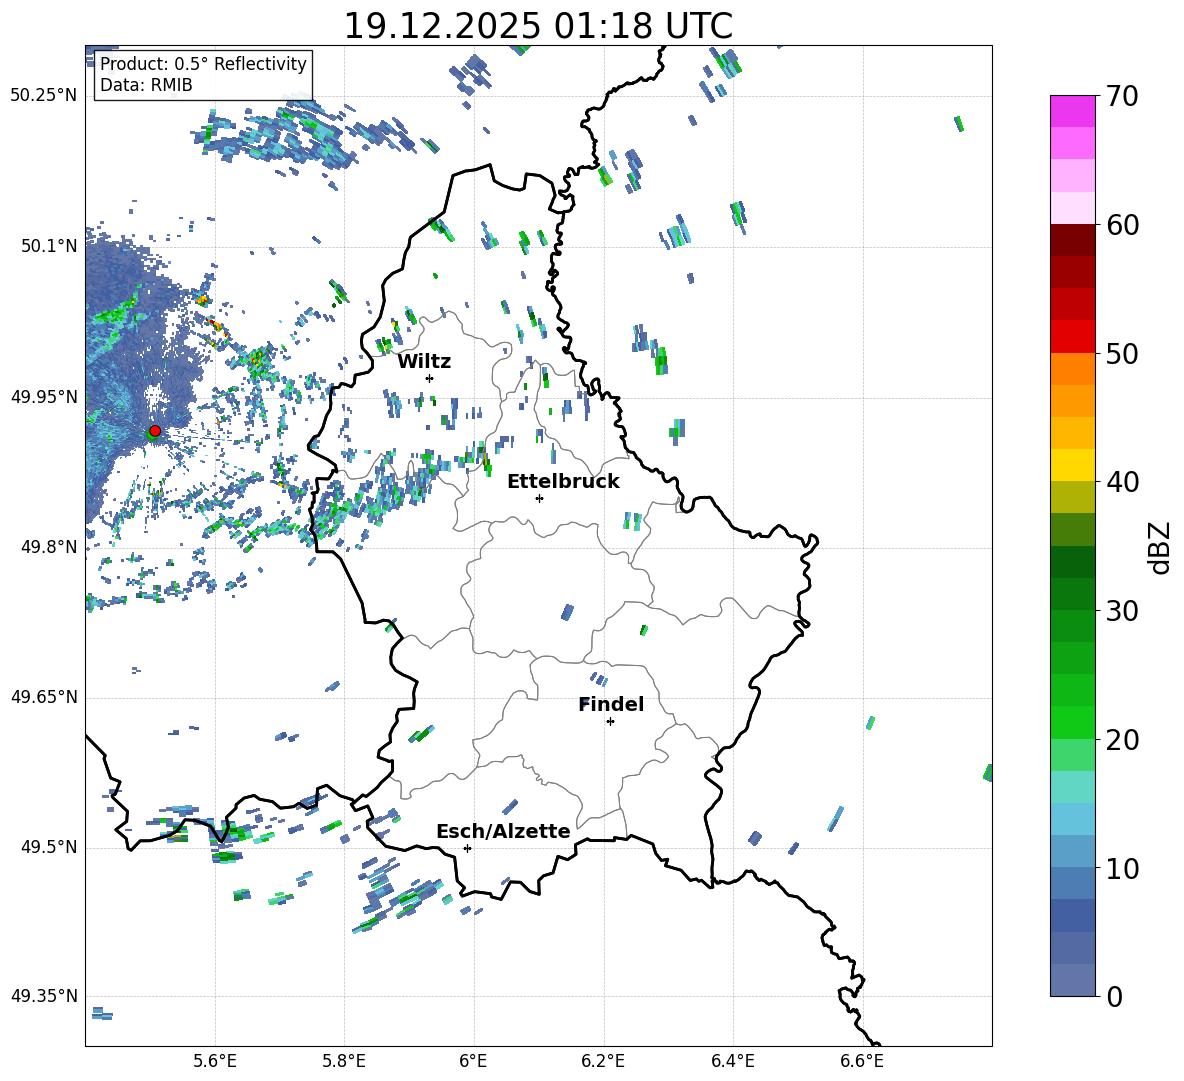Select the Esch/Alzette station cross marker
Viewport: 1184px width, 1081px height.
click(x=467, y=848)
